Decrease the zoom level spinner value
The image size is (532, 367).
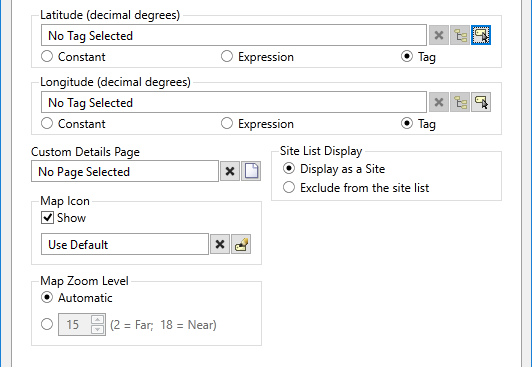tap(97, 329)
